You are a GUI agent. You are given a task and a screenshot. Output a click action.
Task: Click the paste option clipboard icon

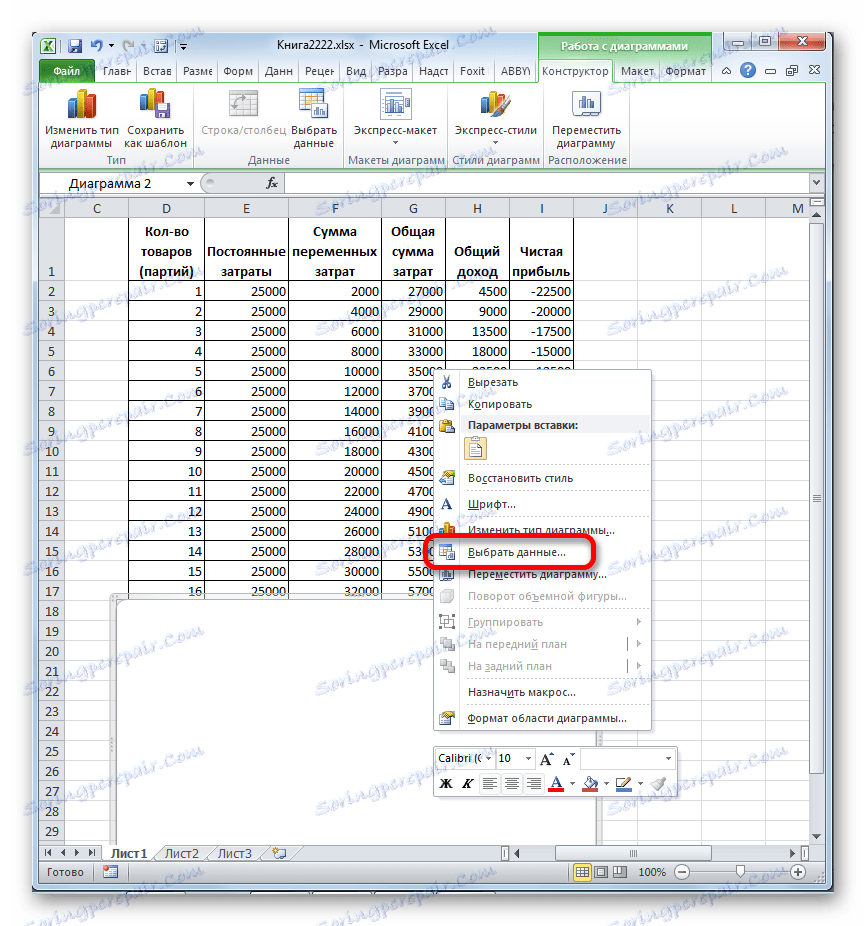(x=476, y=449)
